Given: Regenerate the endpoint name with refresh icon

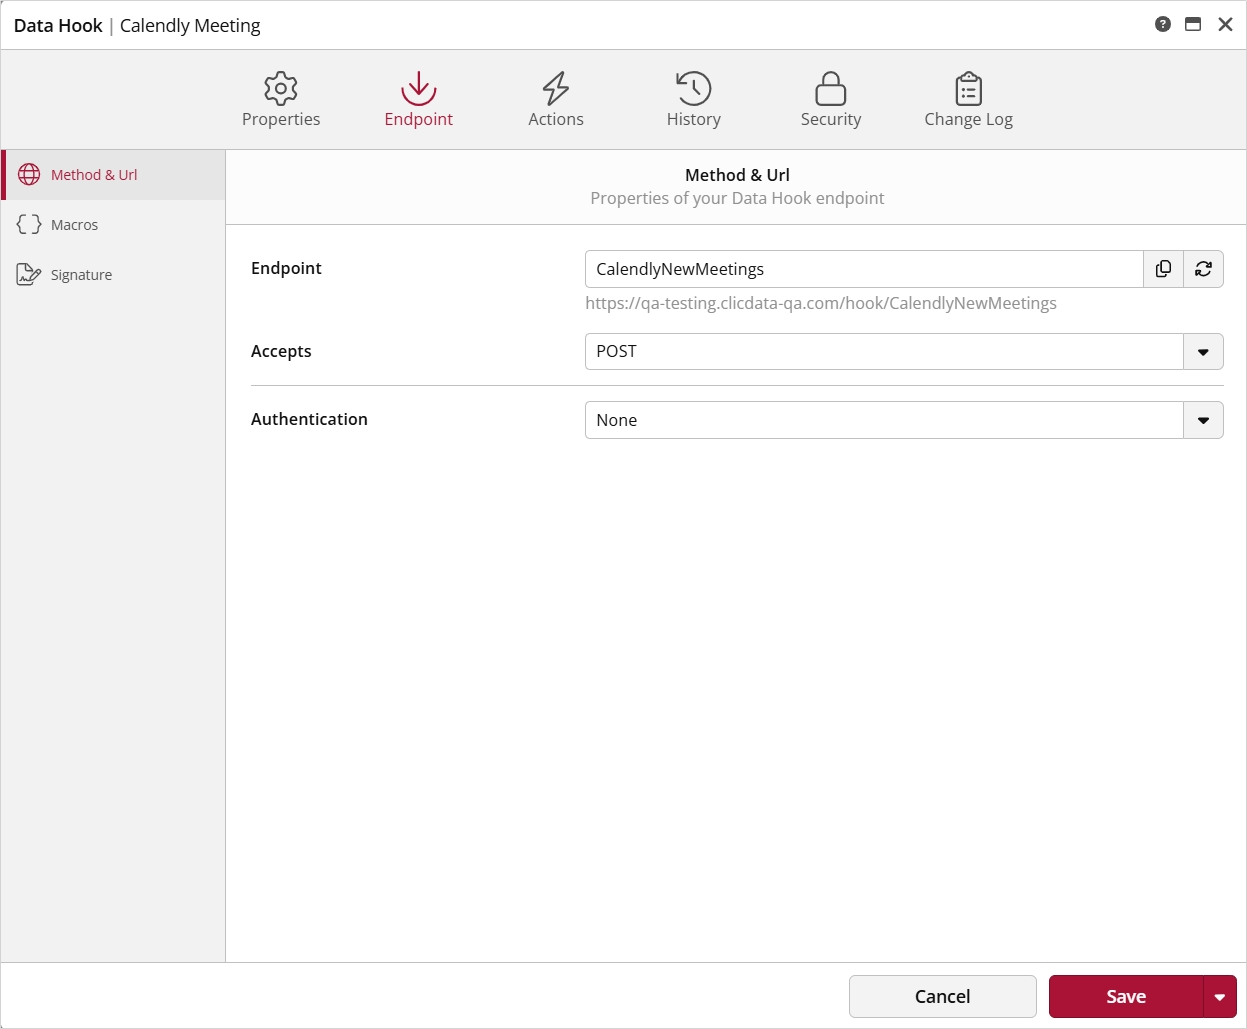Looking at the screenshot, I should coord(1203,269).
